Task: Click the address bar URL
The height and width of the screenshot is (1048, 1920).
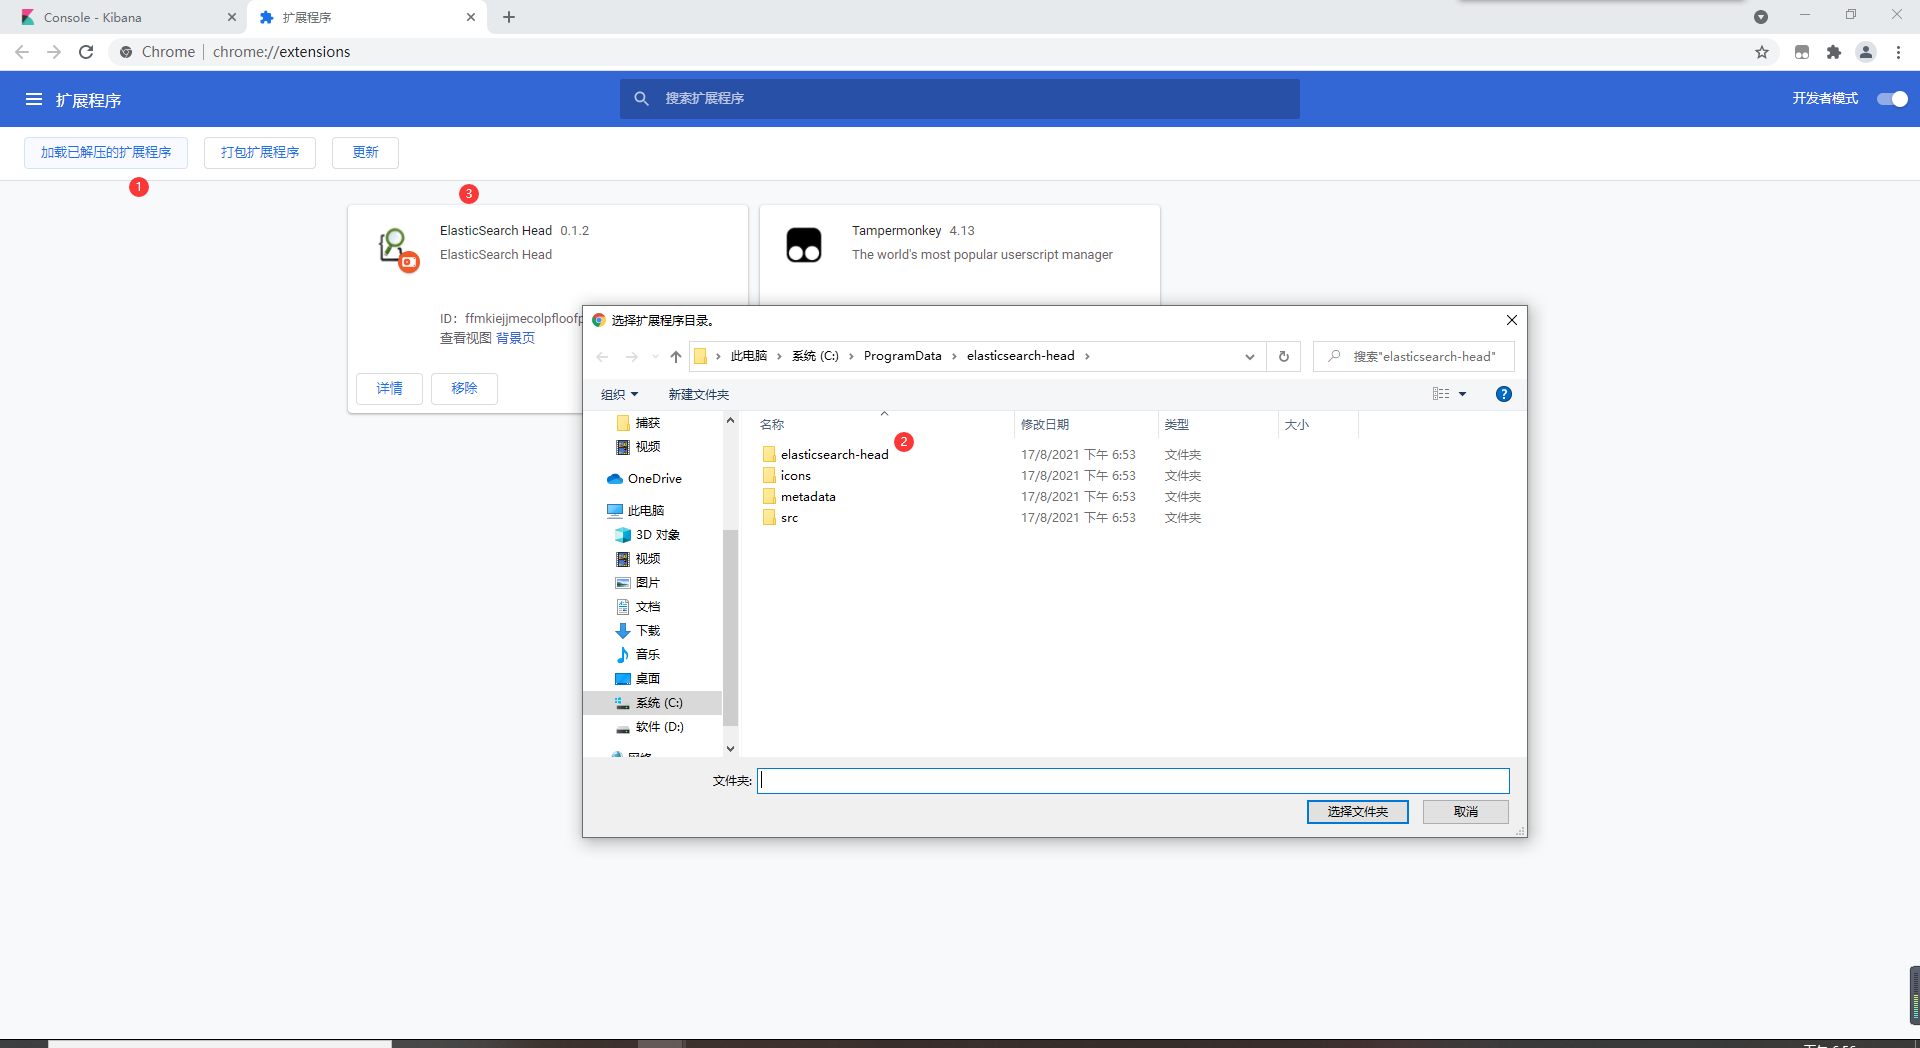Action: pyautogui.click(x=281, y=52)
